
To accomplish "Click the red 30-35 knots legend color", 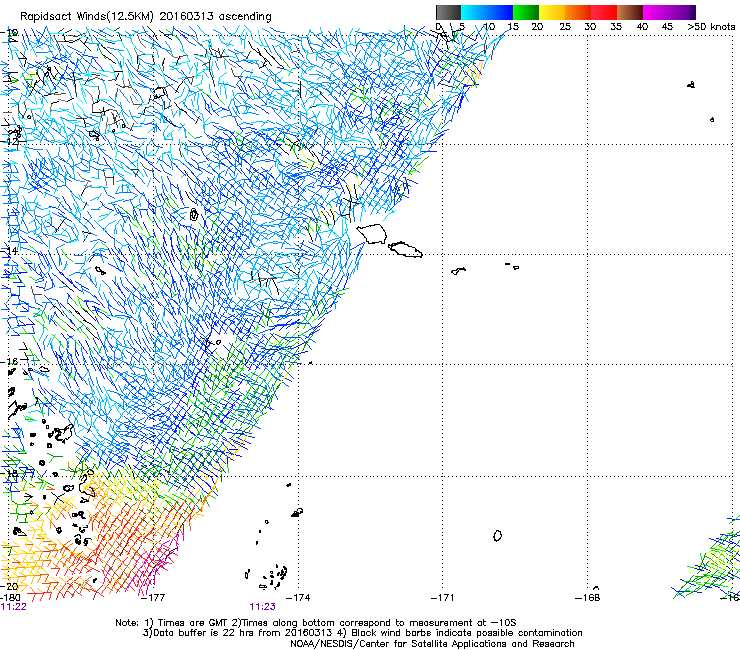I will [x=604, y=12].
